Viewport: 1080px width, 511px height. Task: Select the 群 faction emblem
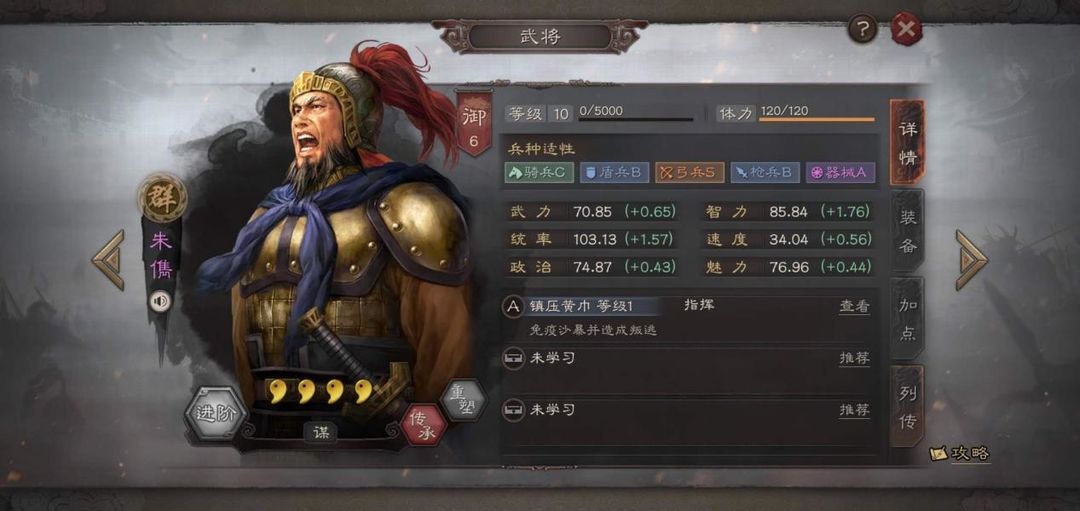point(163,198)
